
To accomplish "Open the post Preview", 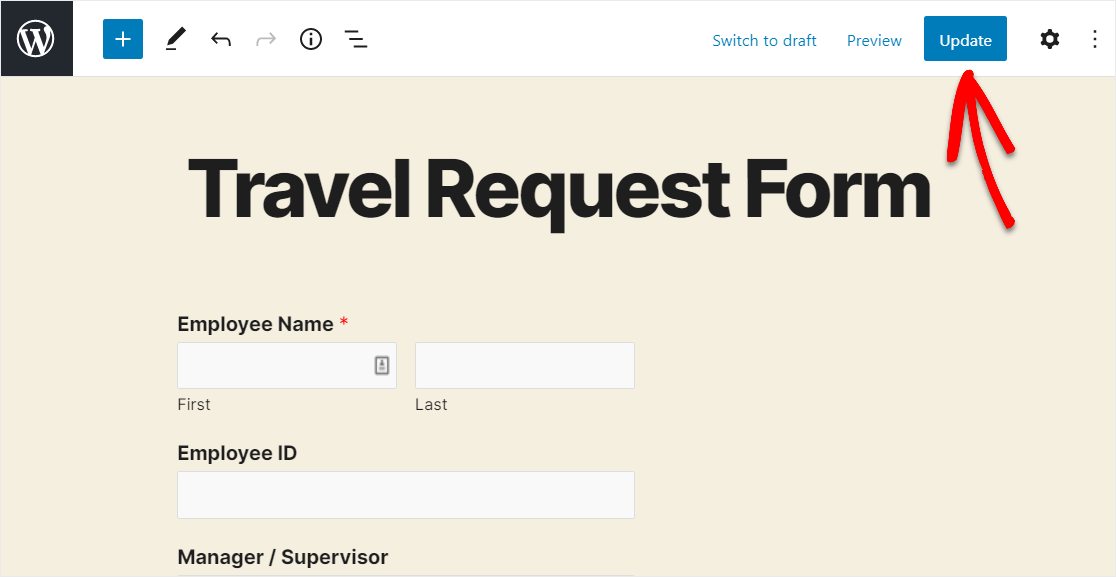I will pos(874,41).
